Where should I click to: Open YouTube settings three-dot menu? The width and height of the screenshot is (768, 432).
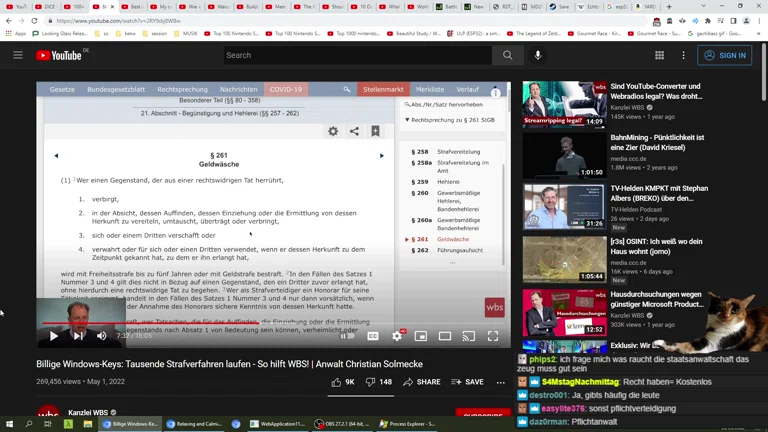tap(683, 55)
